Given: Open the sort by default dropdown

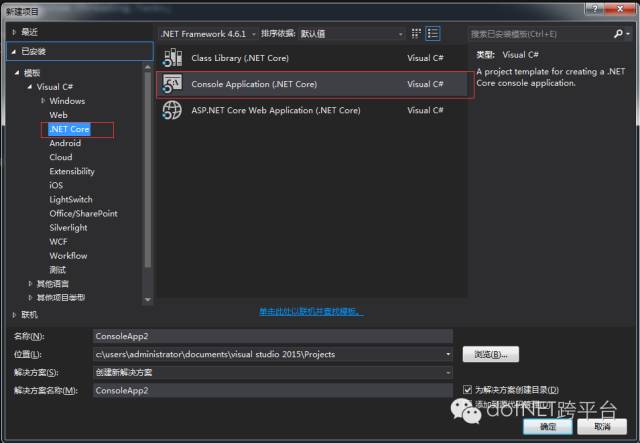Looking at the screenshot, I should 352,34.
